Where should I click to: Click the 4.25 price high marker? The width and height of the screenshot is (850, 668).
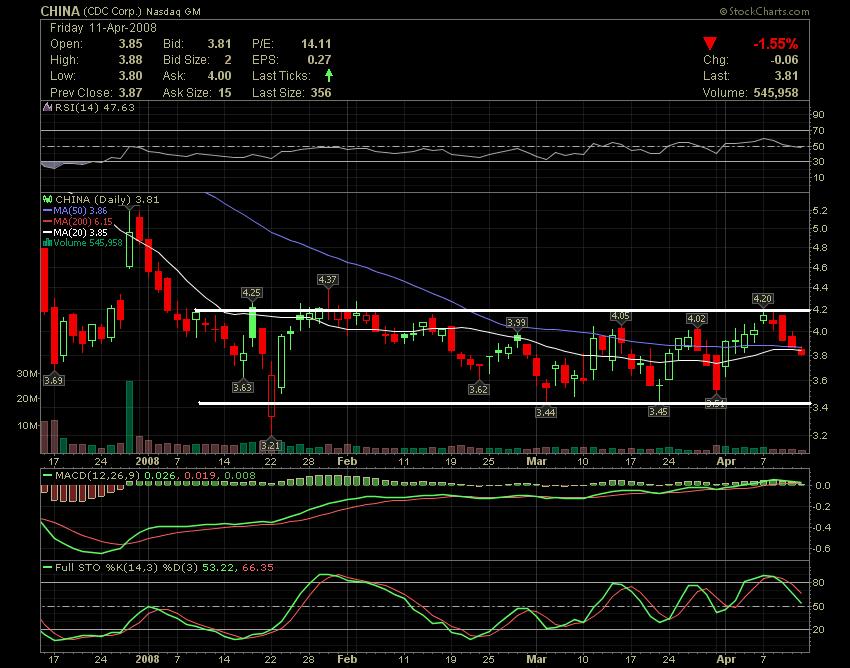(252, 293)
